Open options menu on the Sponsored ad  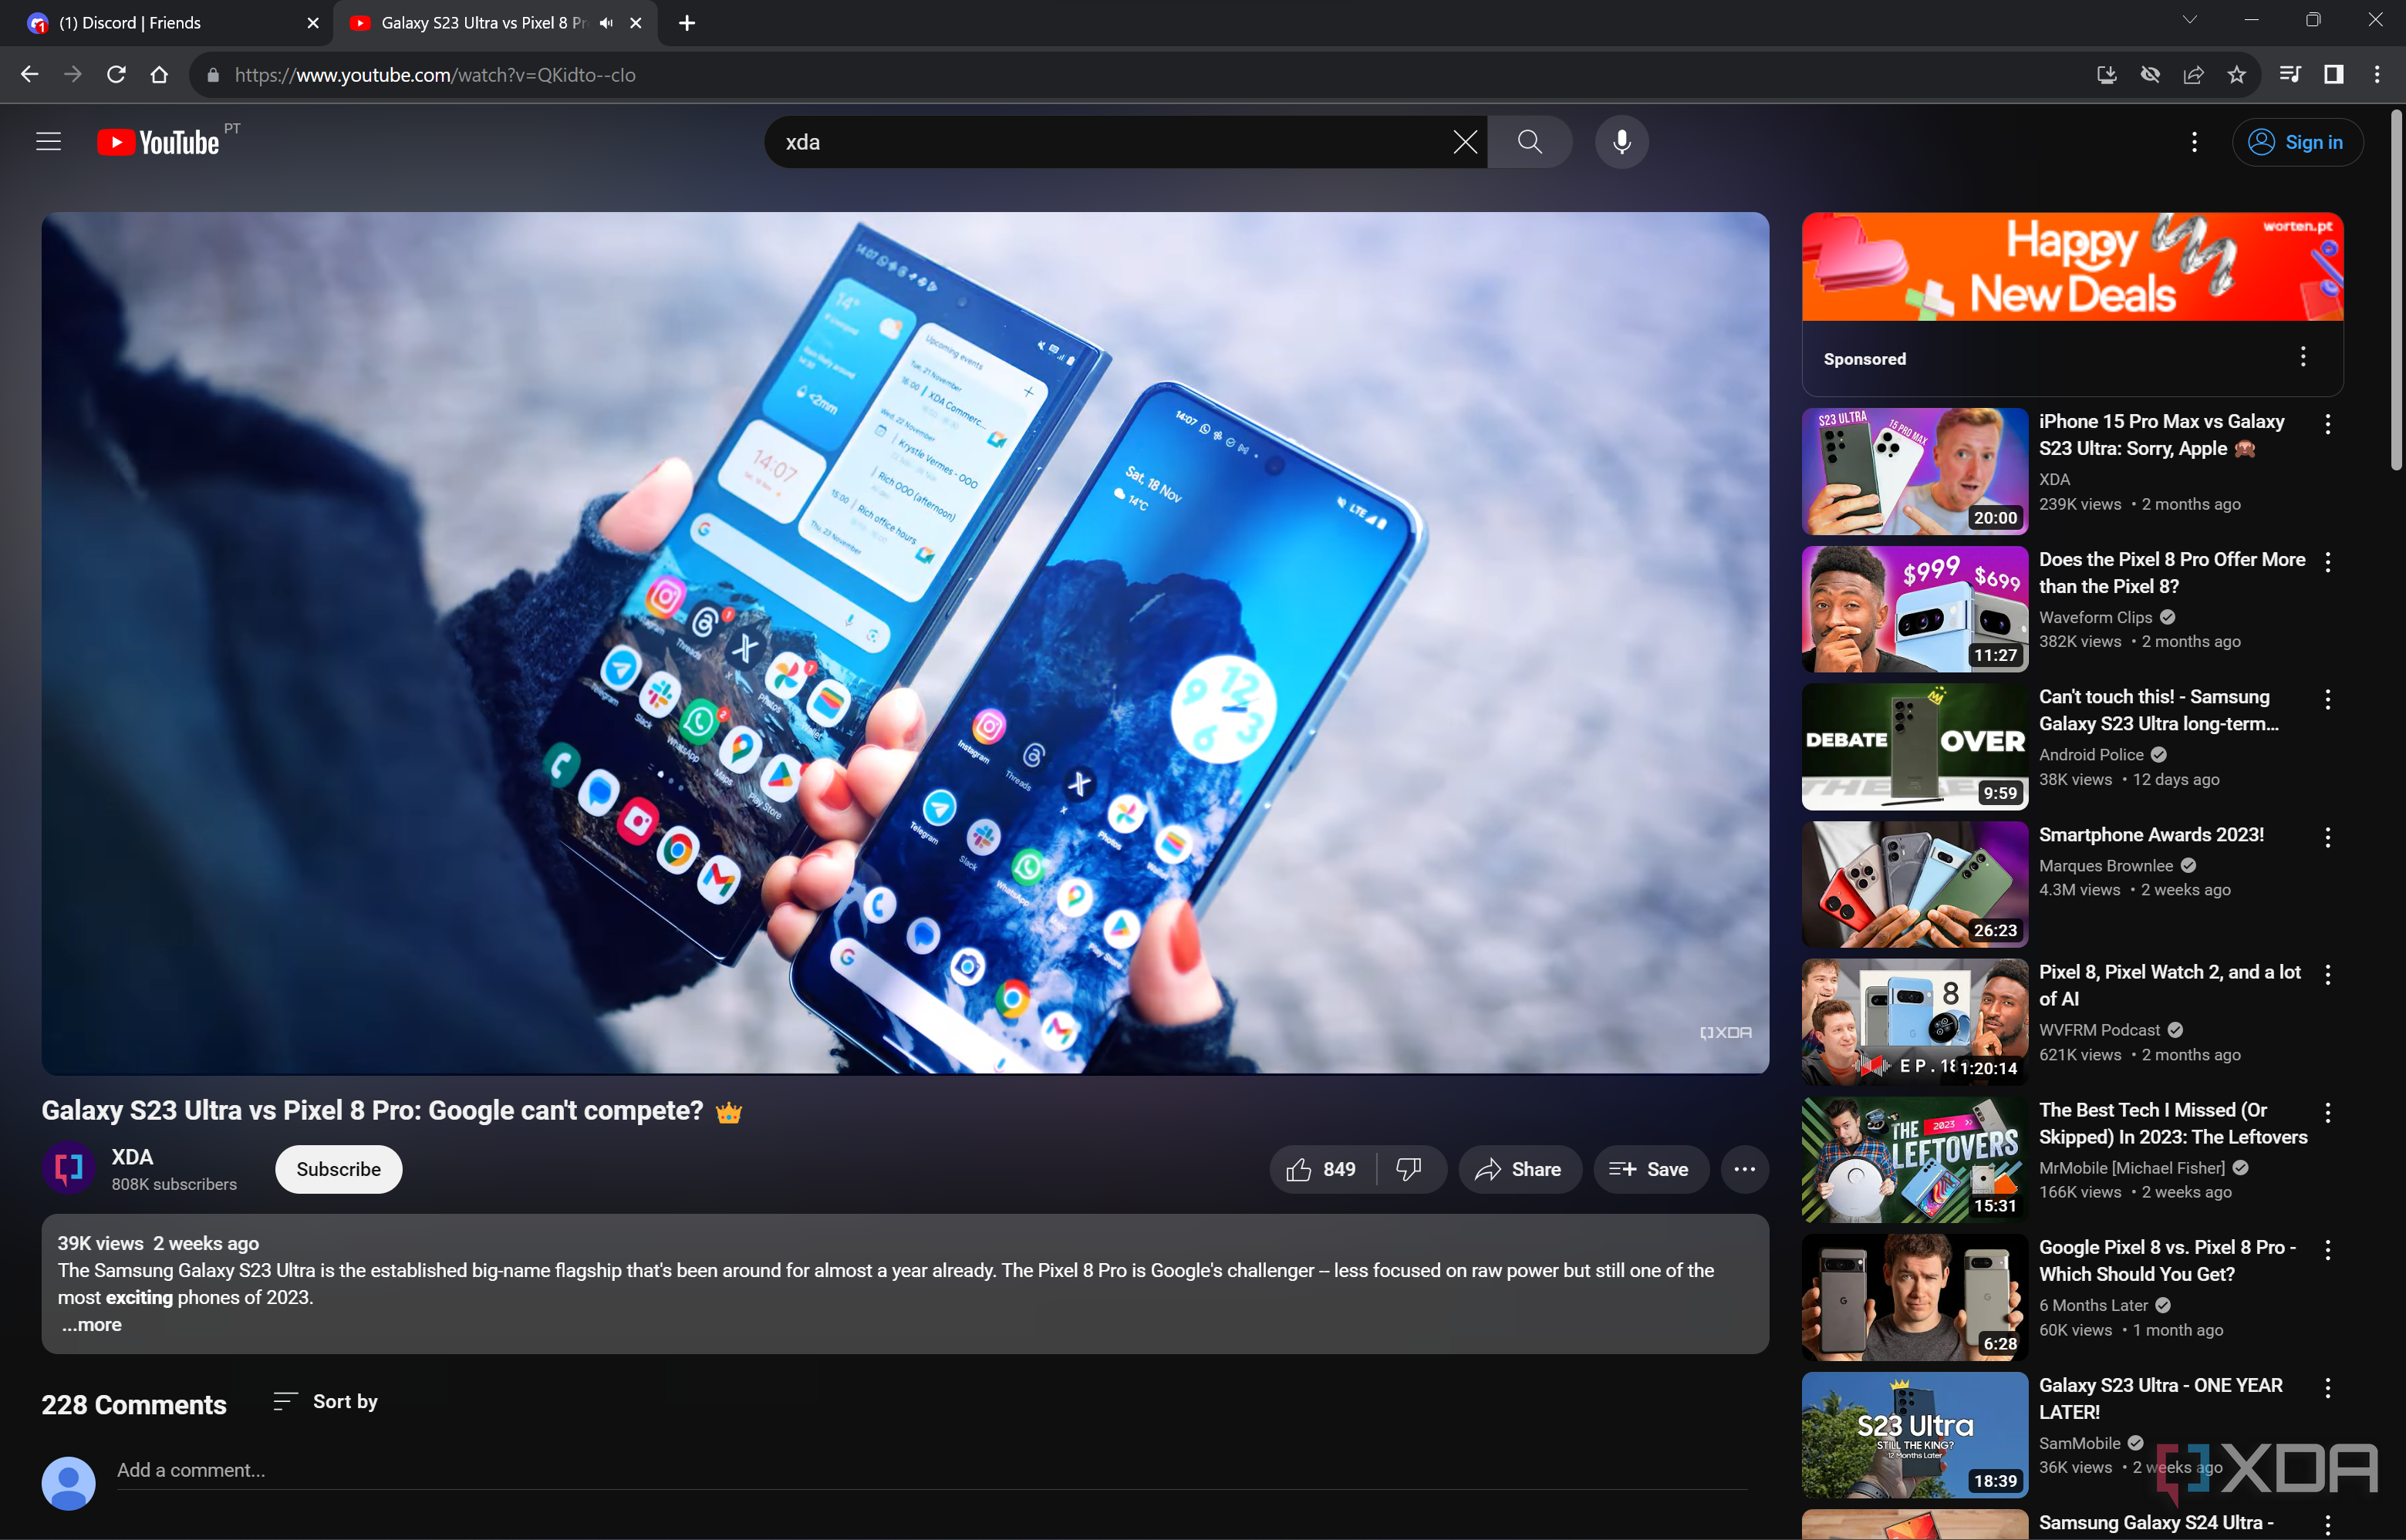[2303, 357]
